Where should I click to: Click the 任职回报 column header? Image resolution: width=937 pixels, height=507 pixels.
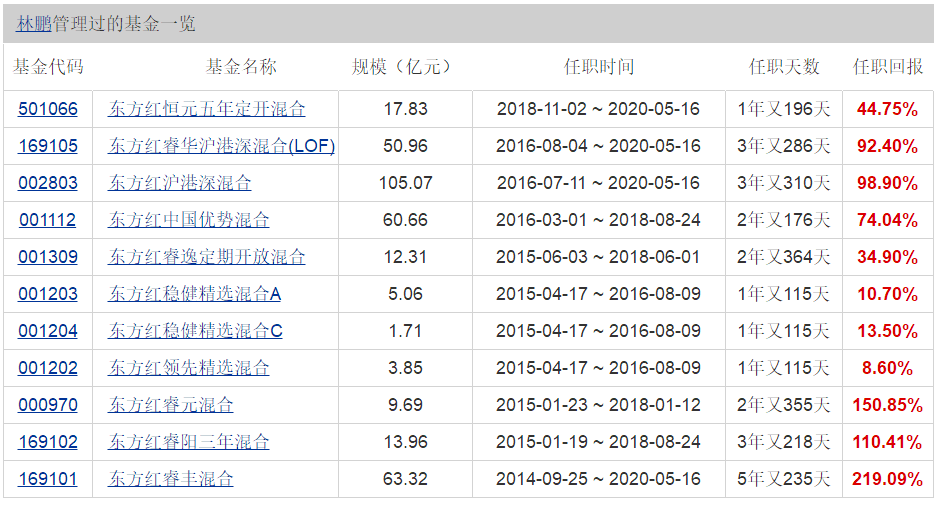(887, 67)
